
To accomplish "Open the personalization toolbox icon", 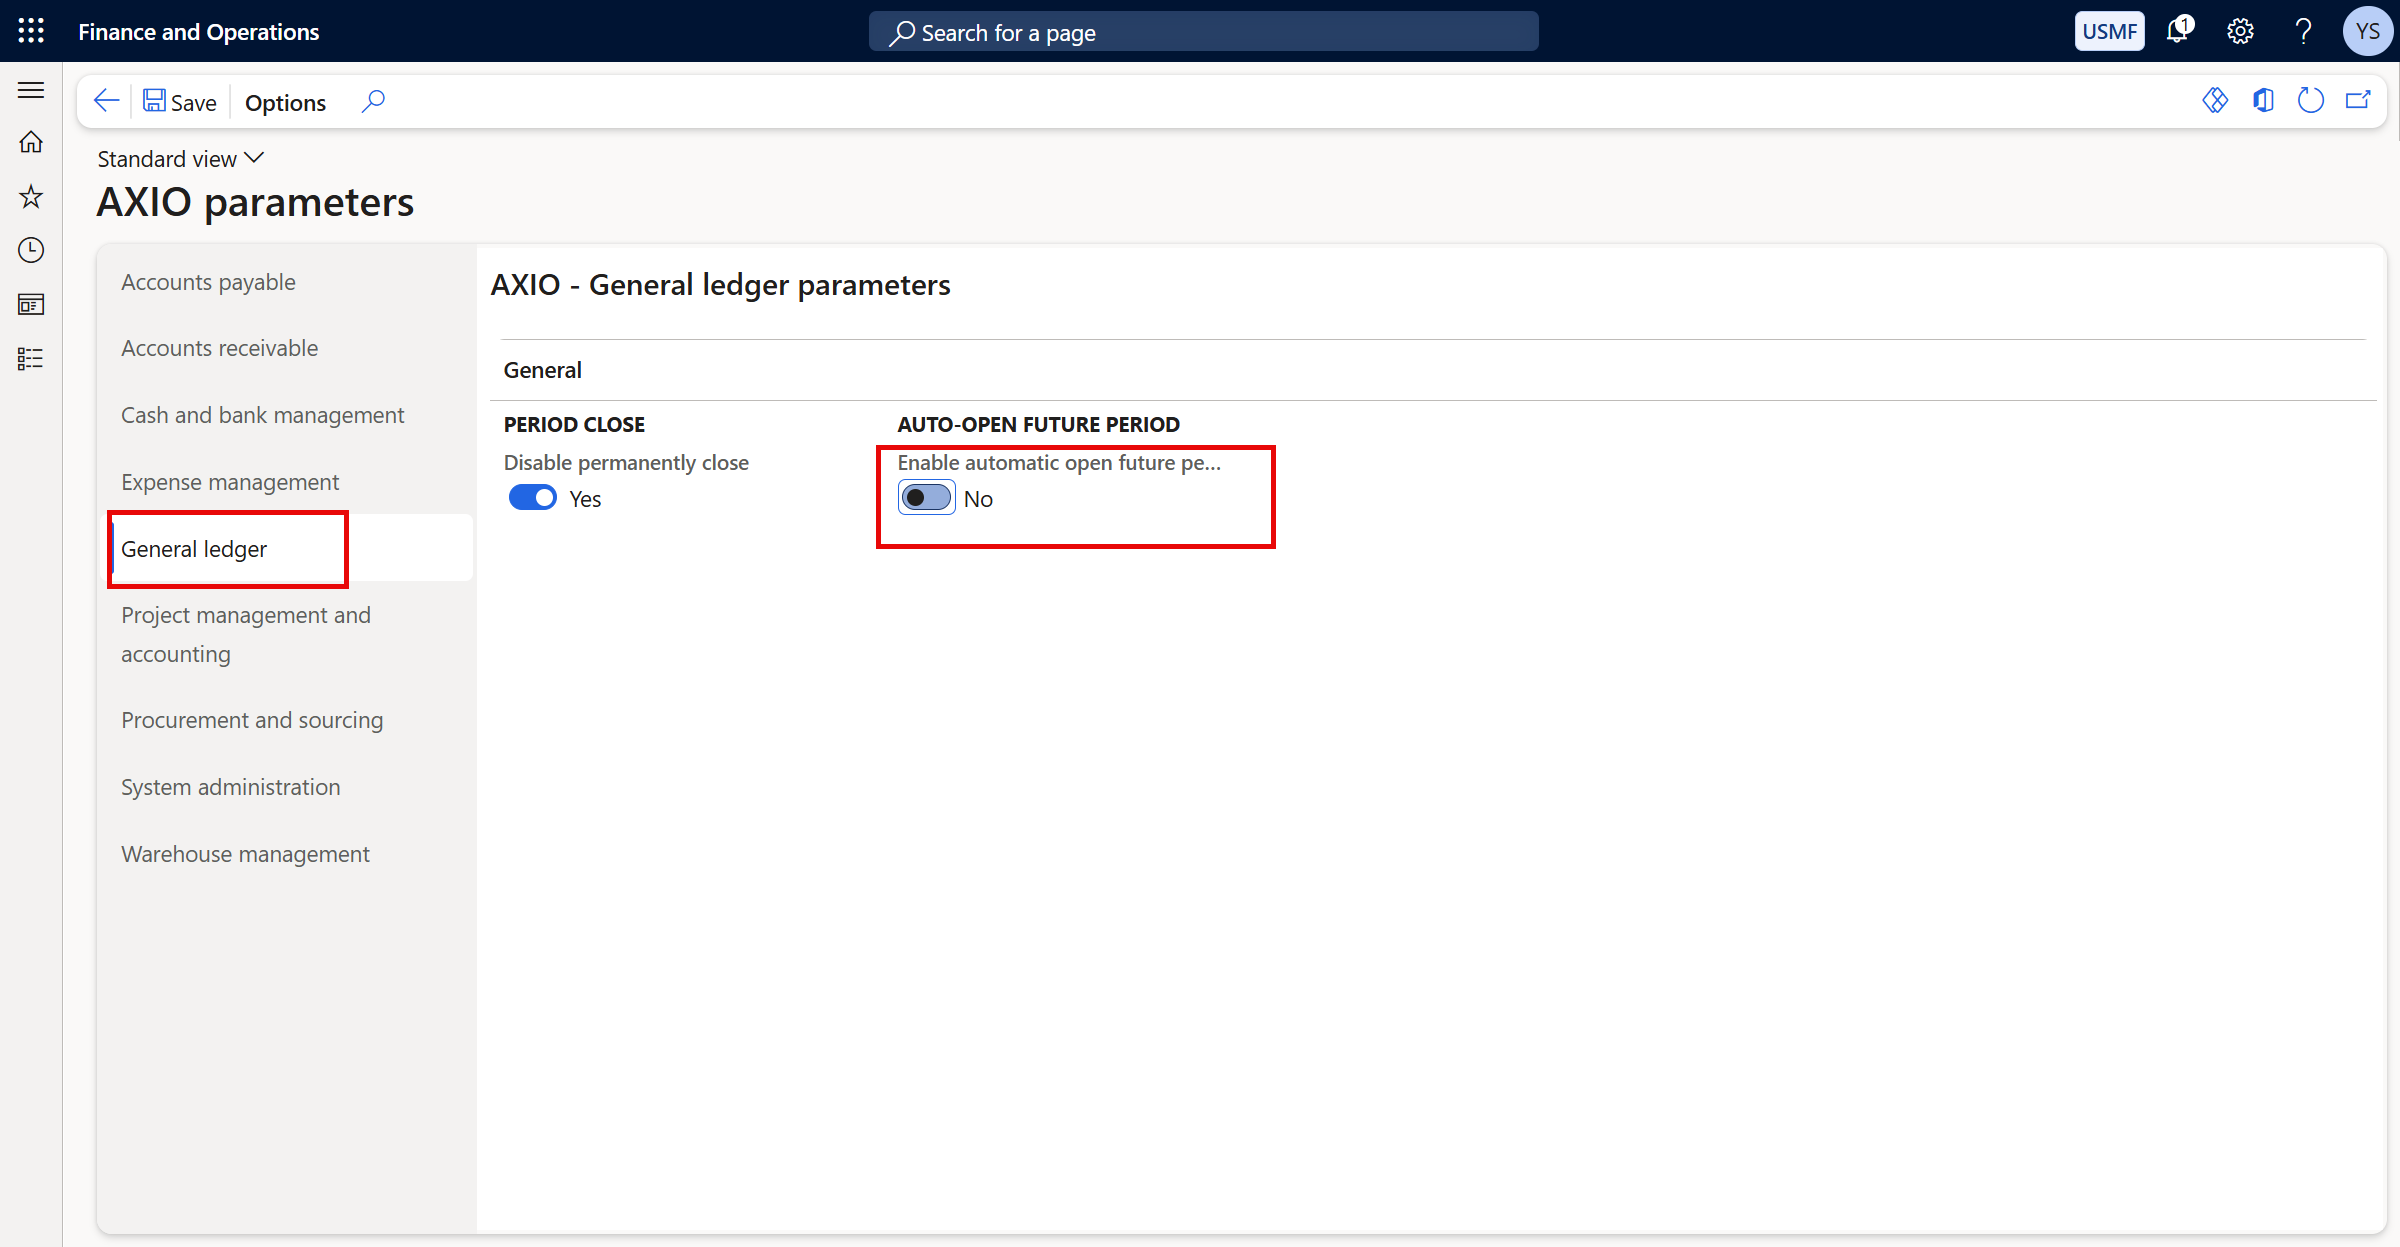I will [2215, 100].
